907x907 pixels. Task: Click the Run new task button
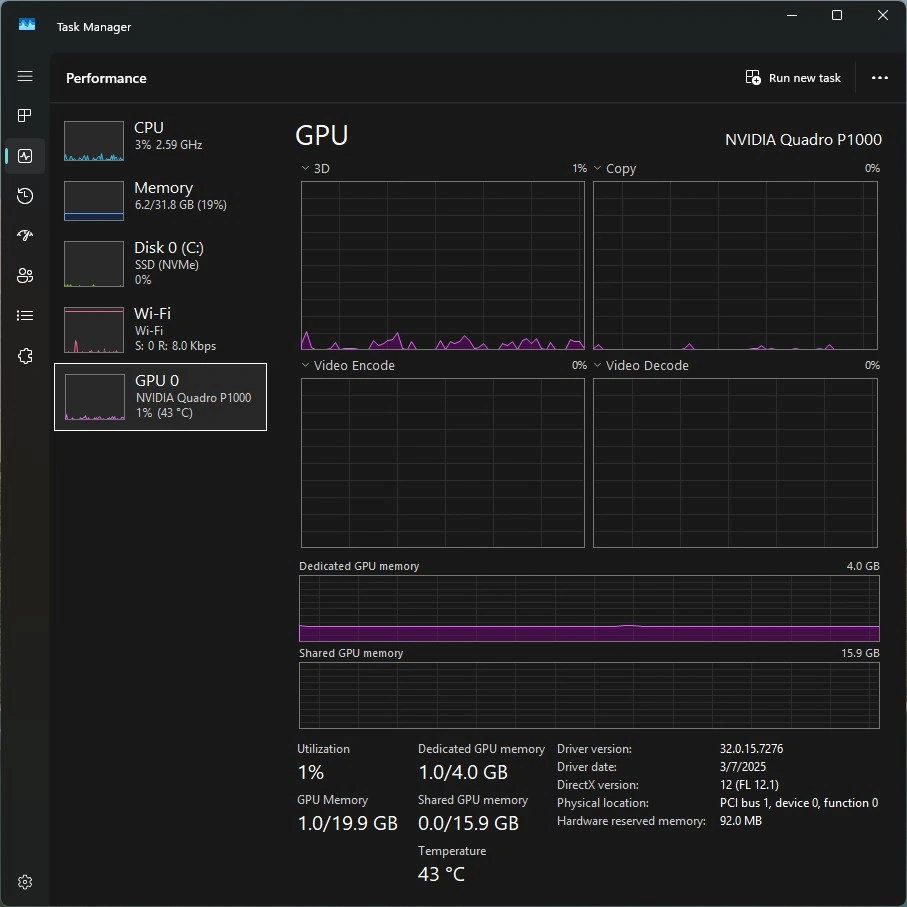point(793,78)
